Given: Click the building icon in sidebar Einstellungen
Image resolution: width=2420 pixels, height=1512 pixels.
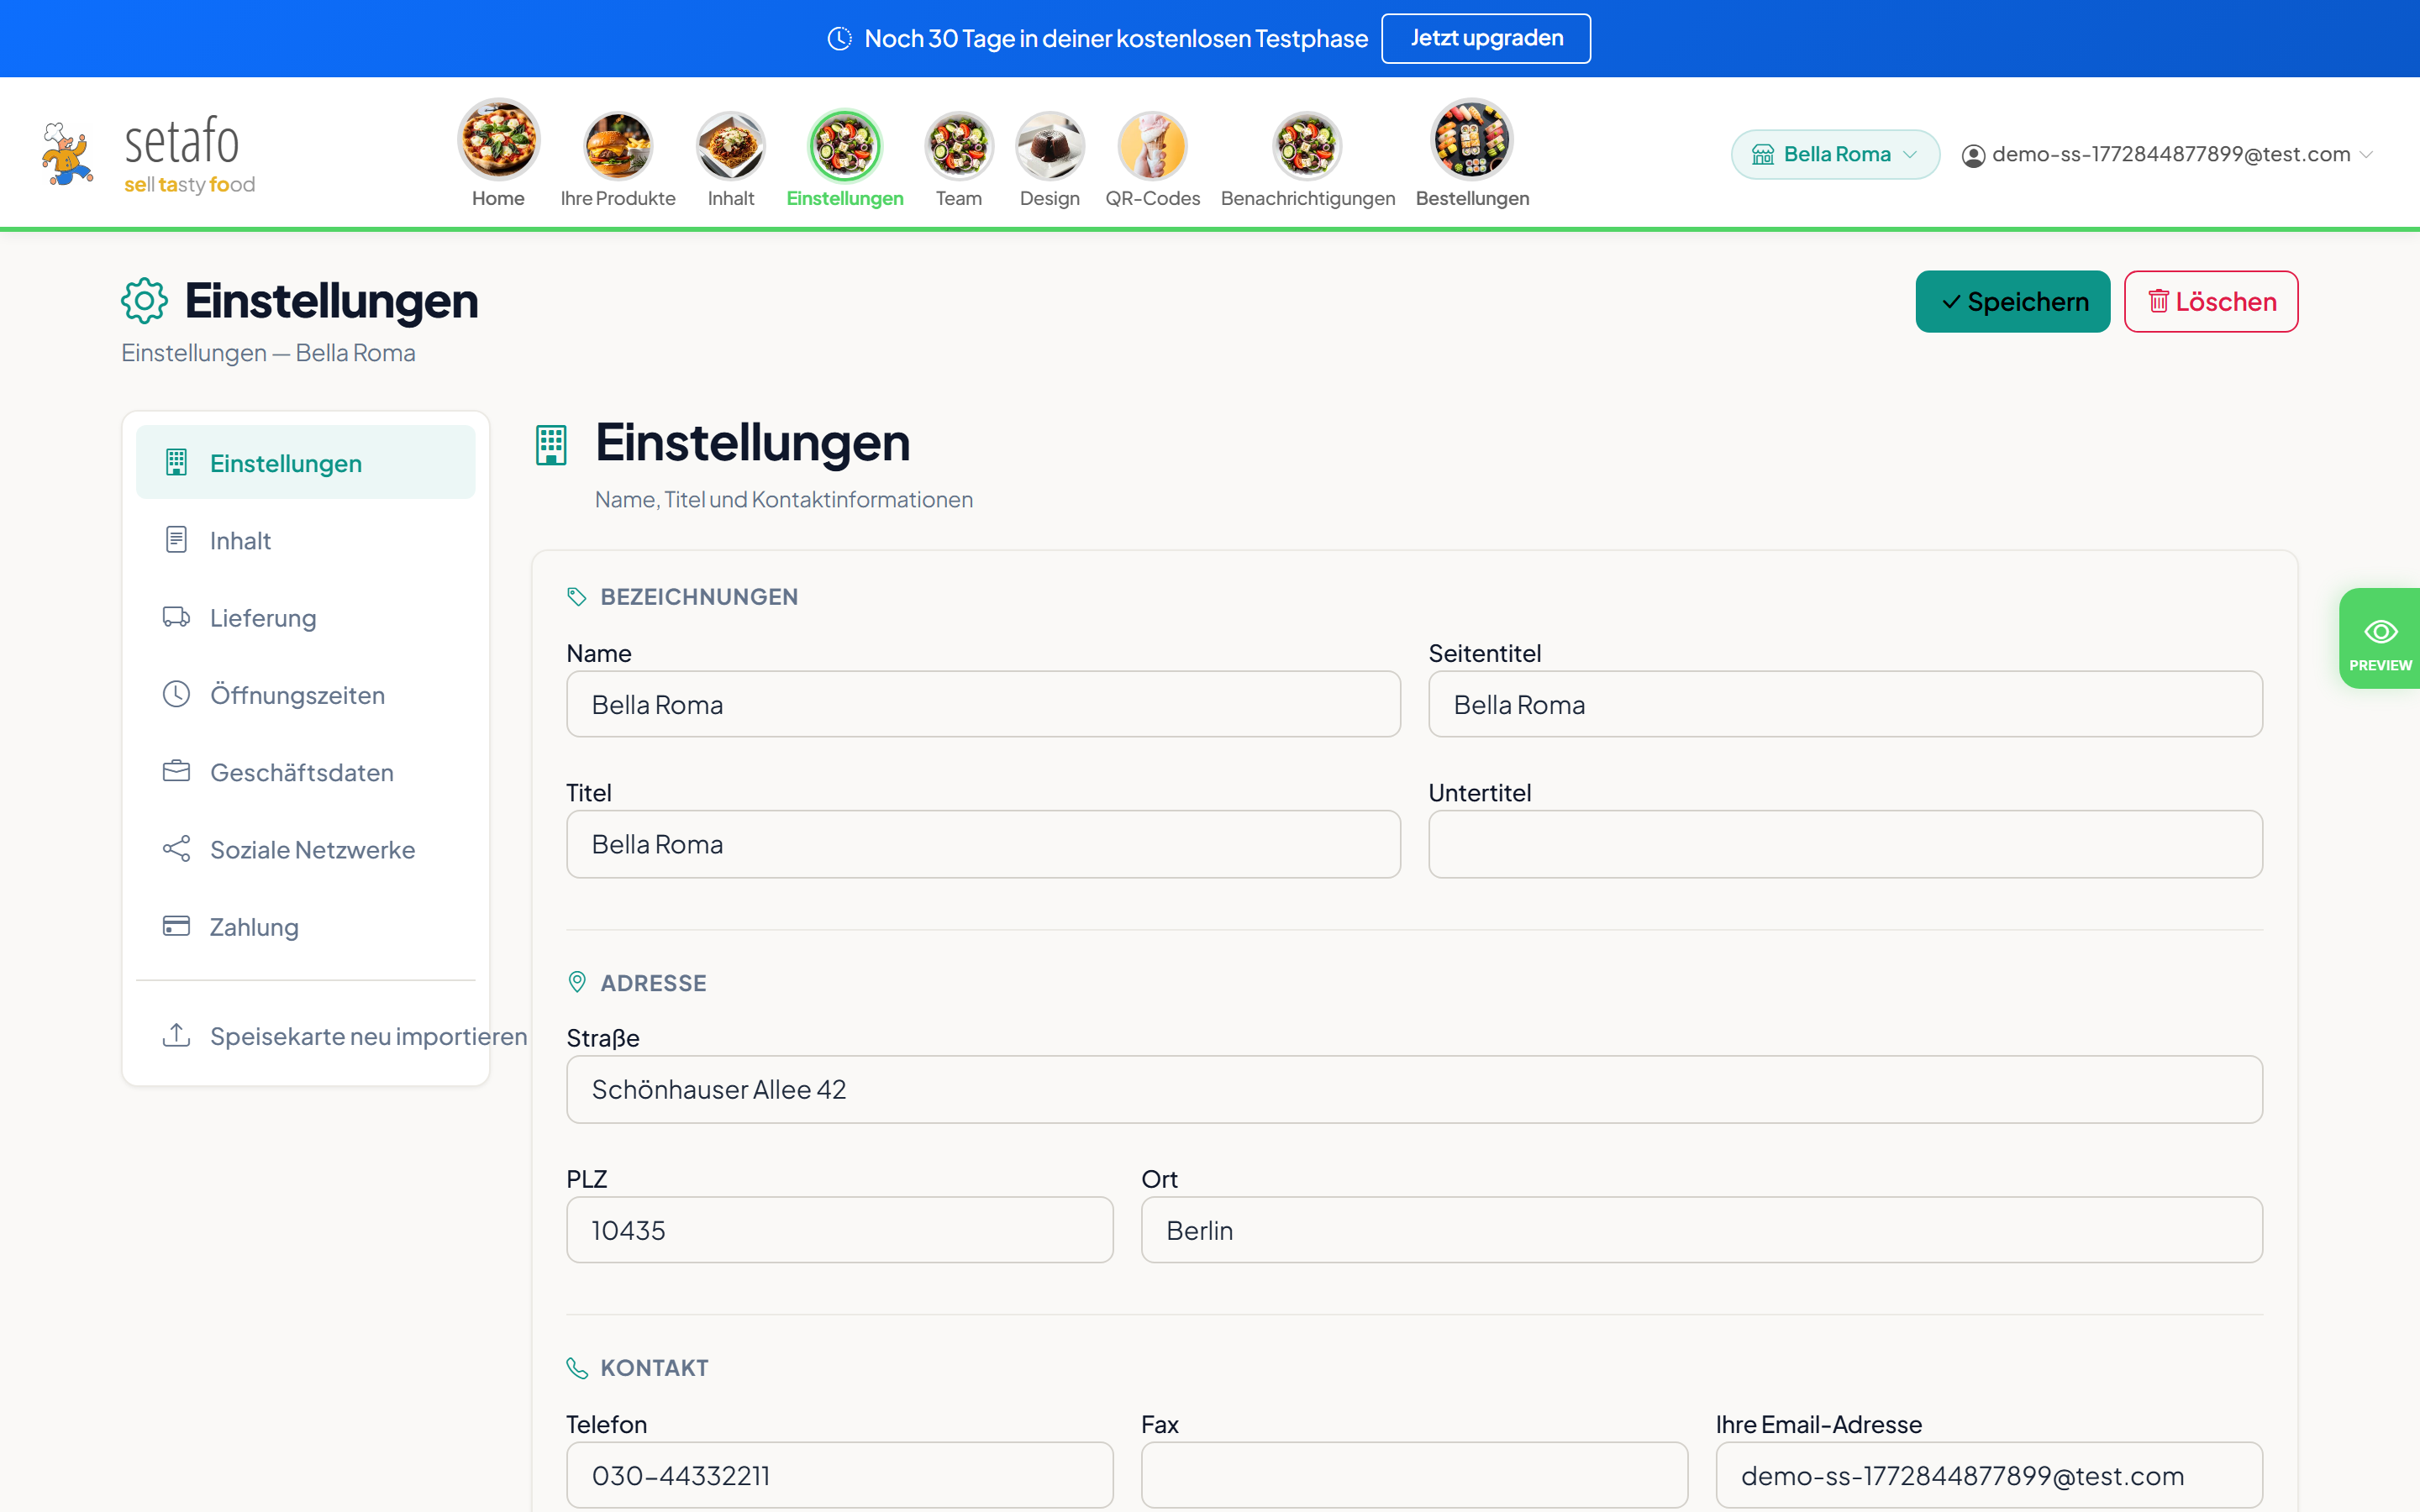Looking at the screenshot, I should (x=176, y=462).
